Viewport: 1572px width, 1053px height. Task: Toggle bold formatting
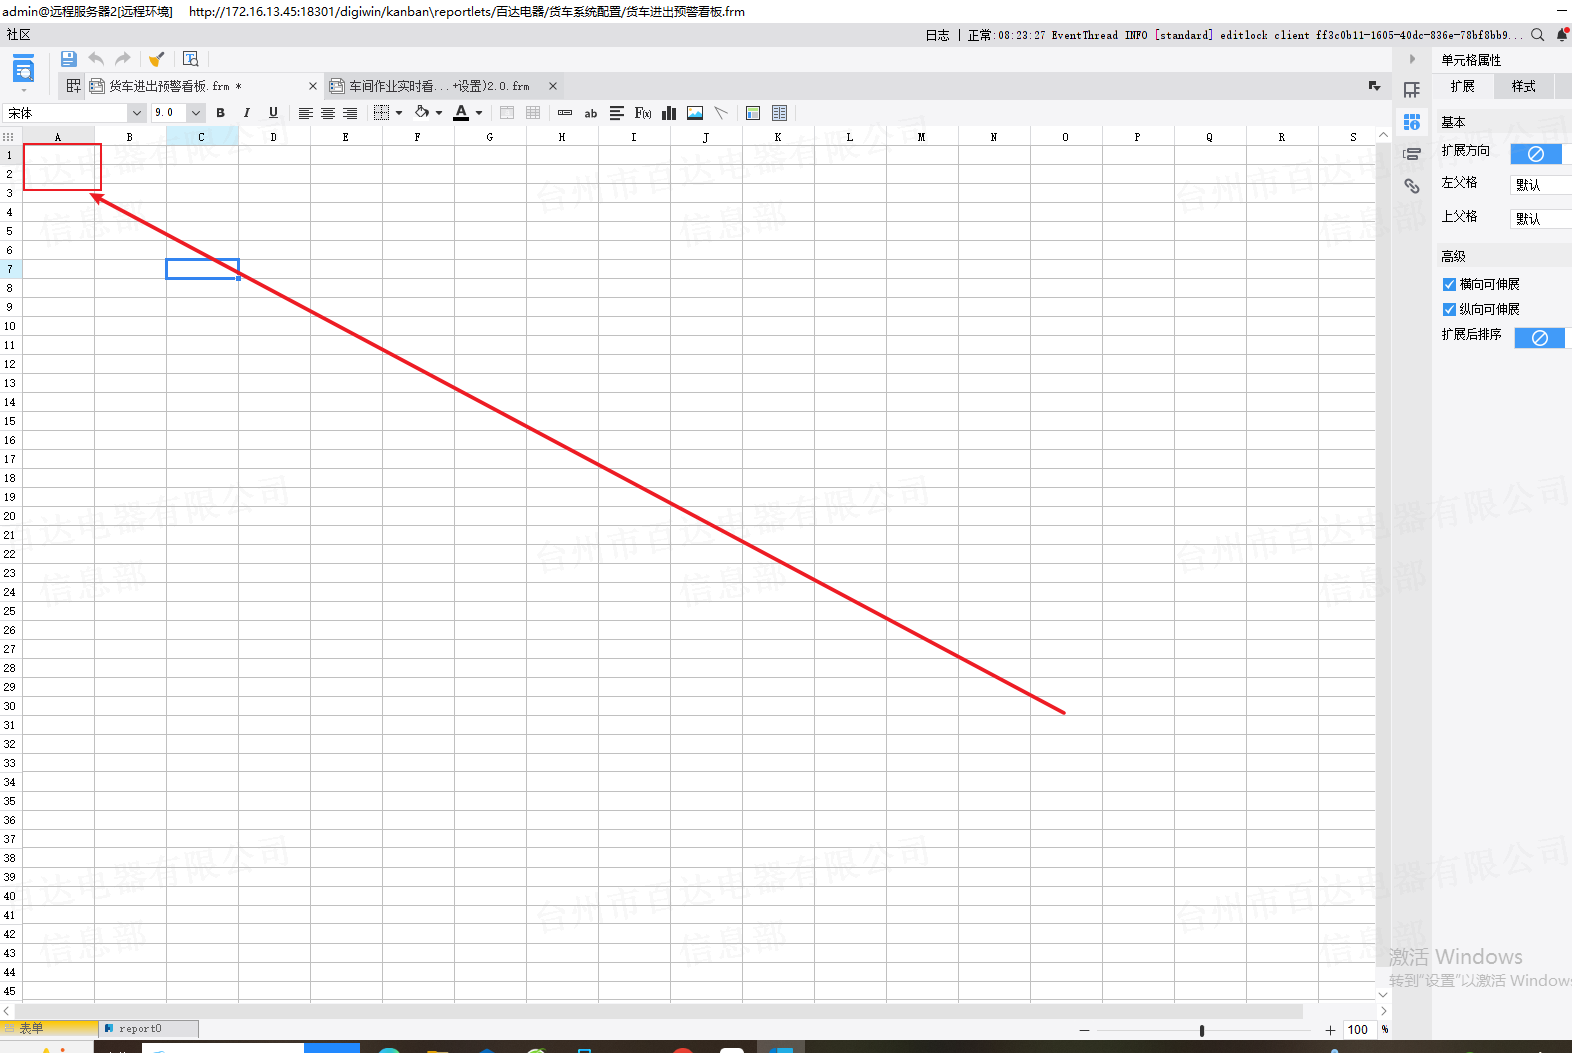tap(221, 113)
